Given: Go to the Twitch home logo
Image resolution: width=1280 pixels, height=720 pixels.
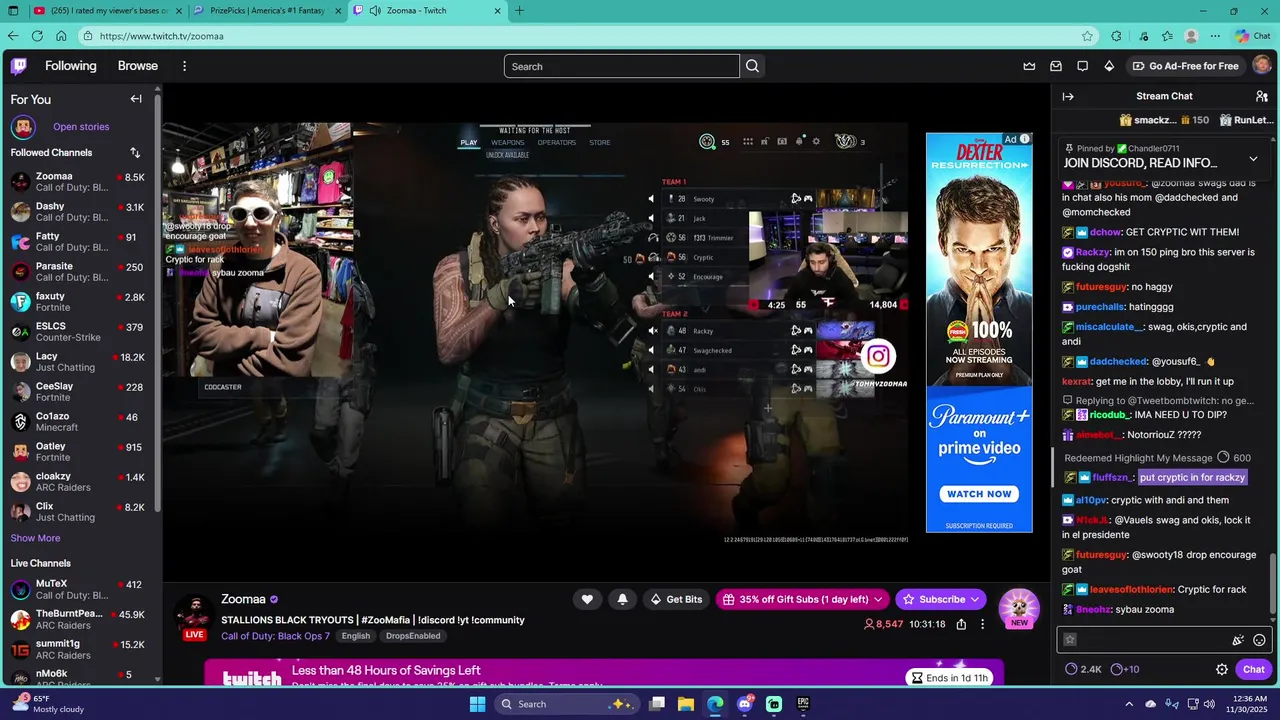Looking at the screenshot, I should tap(19, 66).
